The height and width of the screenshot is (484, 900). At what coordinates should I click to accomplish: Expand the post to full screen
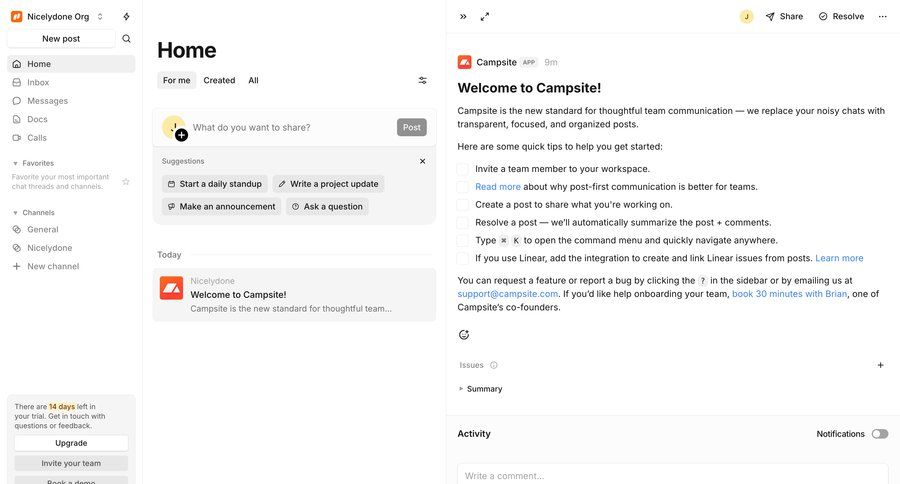click(485, 17)
